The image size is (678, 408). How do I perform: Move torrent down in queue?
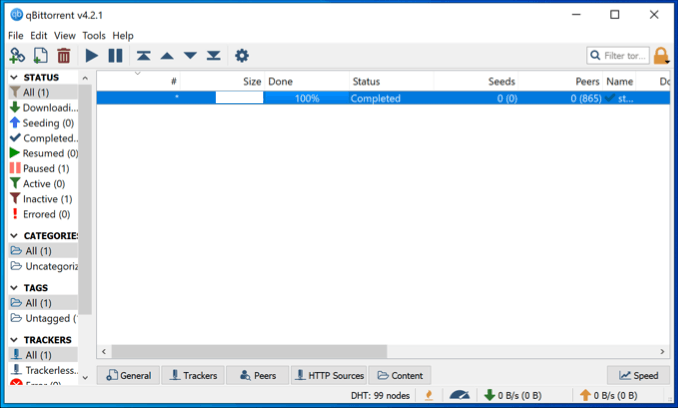pyautogui.click(x=190, y=56)
